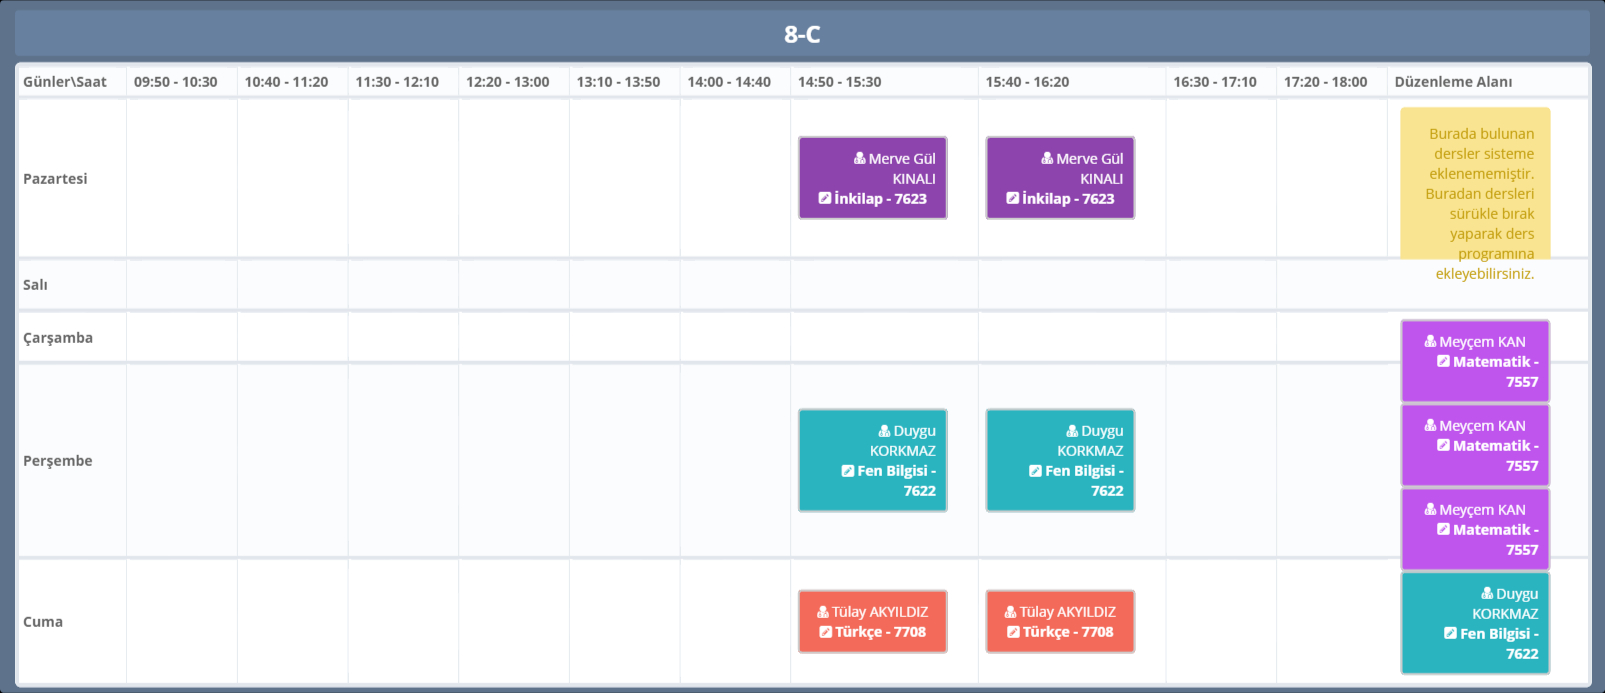1605x693 pixels.
Task: Click edit icon on Monday 14:50 İnkilap card
Action: [x=825, y=198]
